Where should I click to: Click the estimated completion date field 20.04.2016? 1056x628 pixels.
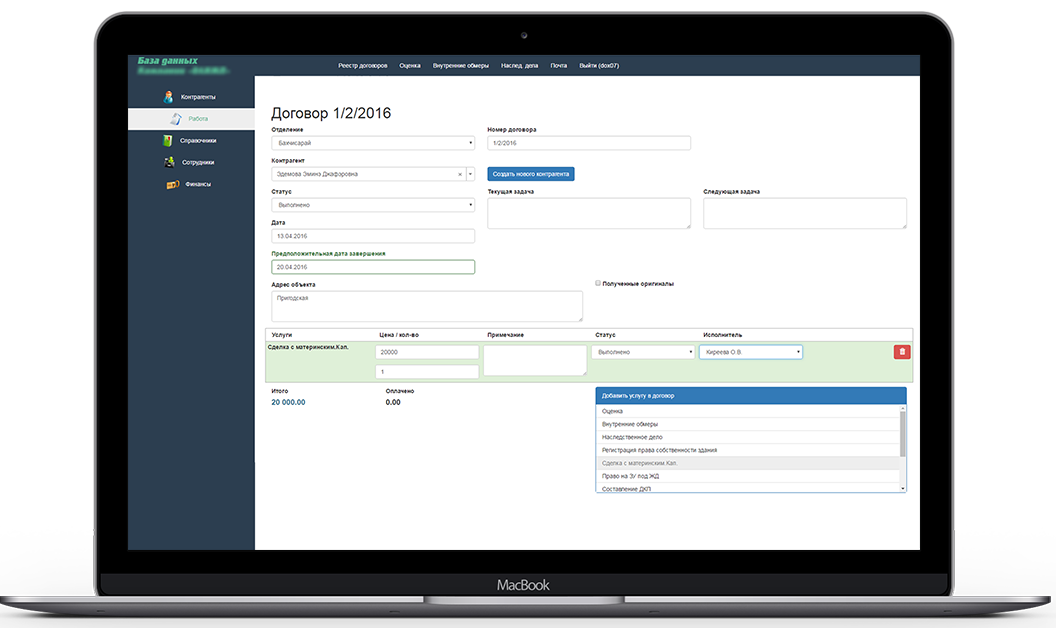(373, 267)
